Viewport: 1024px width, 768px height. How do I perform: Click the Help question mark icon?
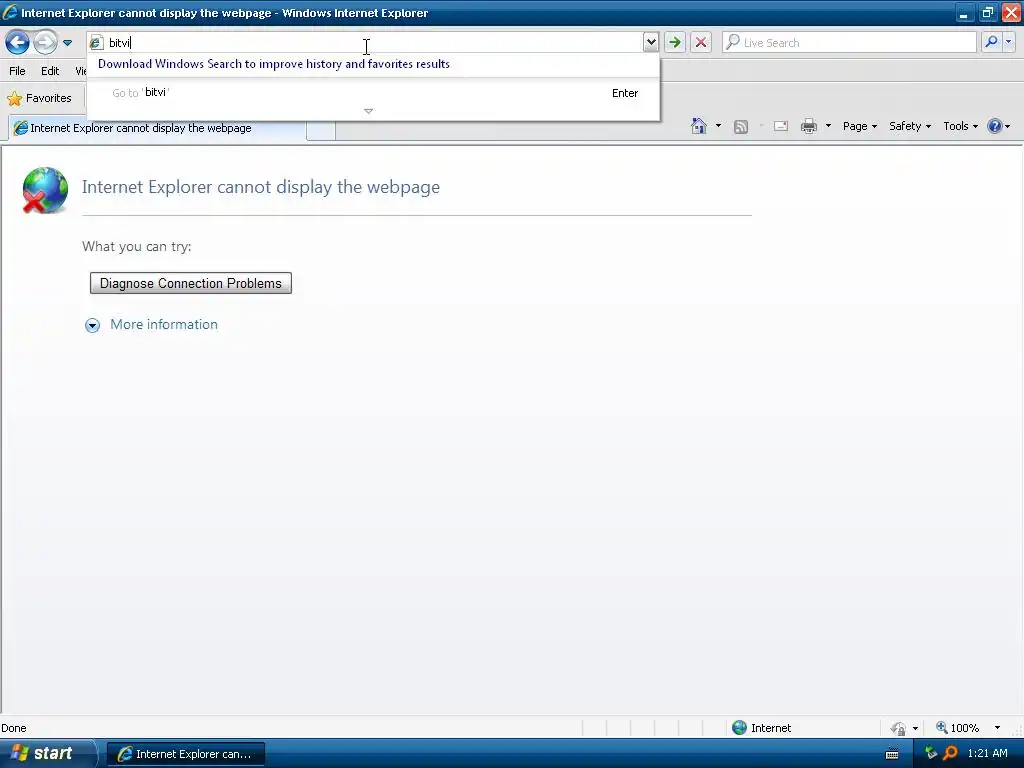point(995,126)
